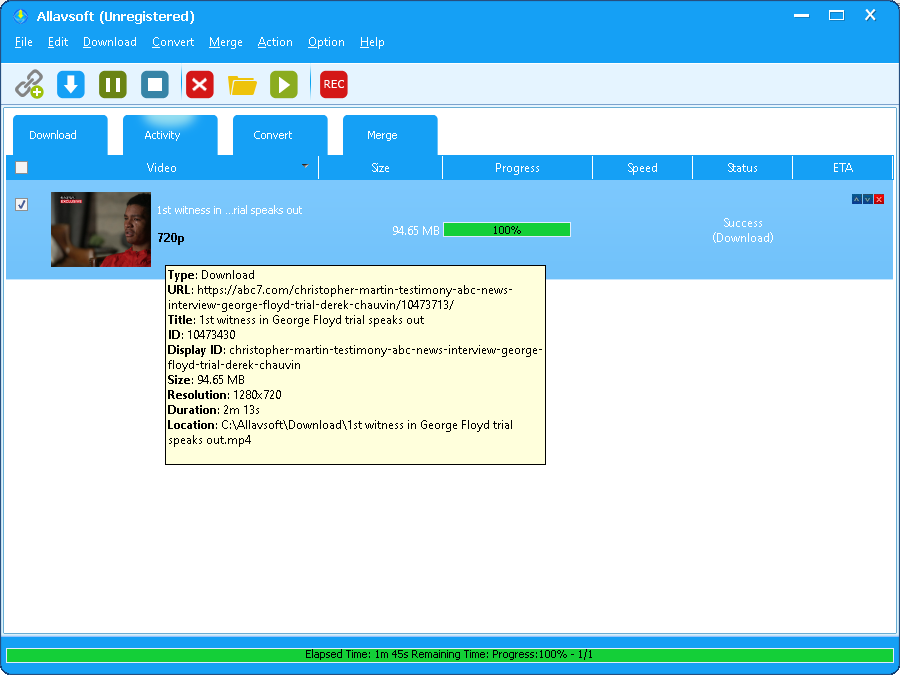Sort by the Status column header
The height and width of the screenshot is (675, 900).
742,168
